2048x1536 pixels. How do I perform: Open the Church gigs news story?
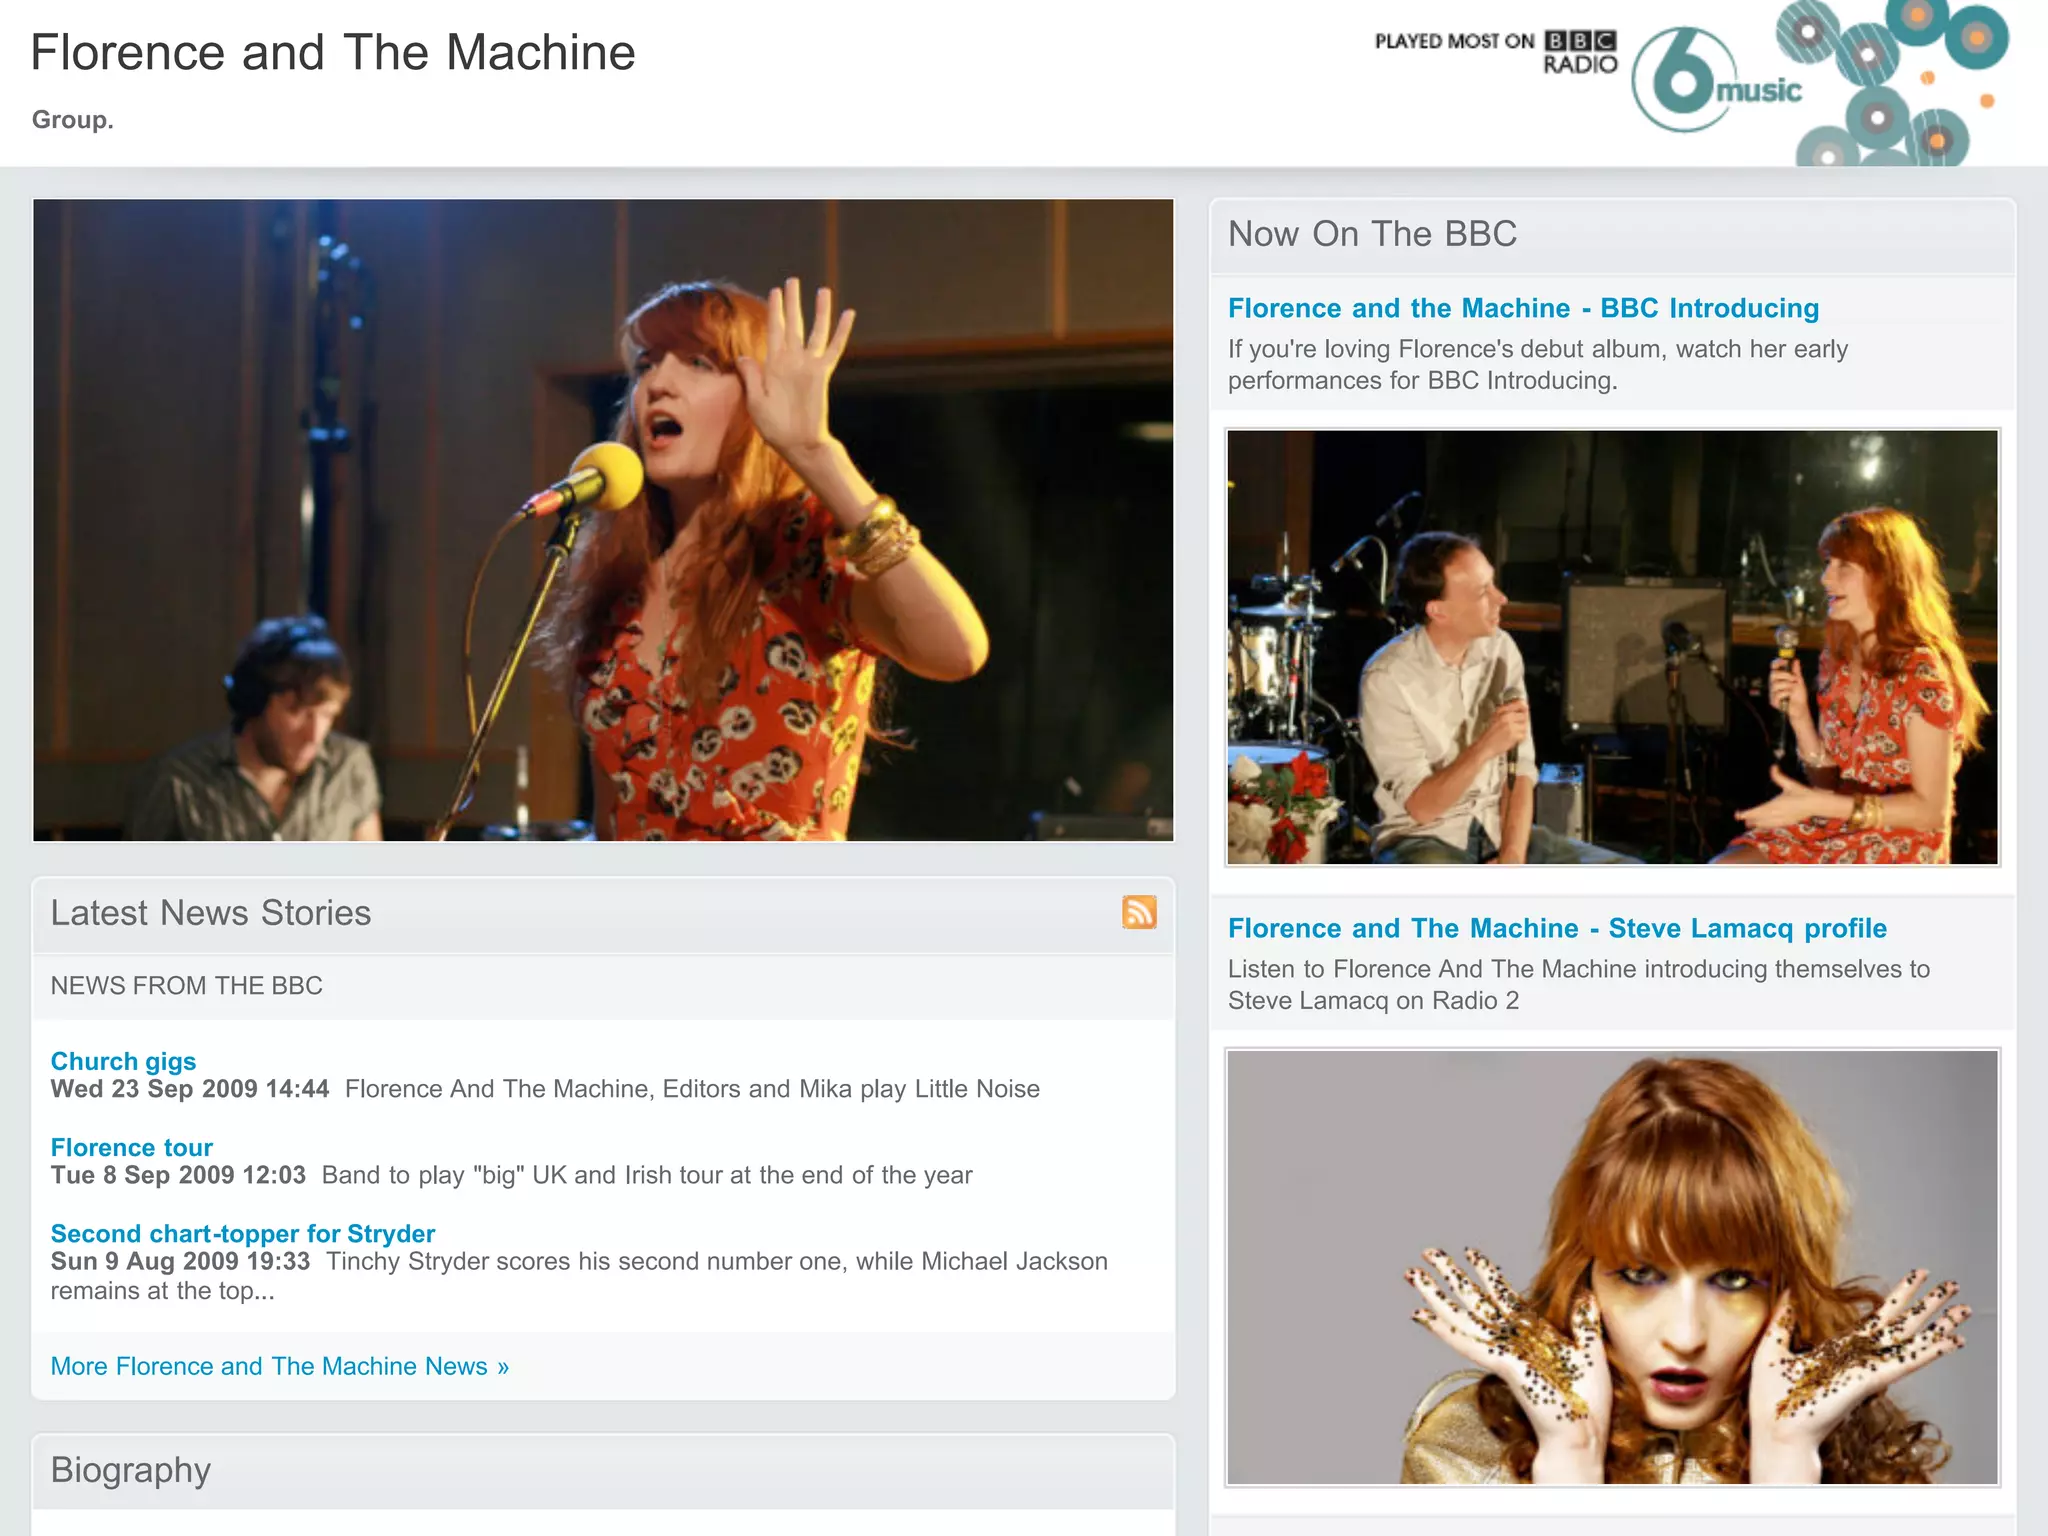[123, 1061]
